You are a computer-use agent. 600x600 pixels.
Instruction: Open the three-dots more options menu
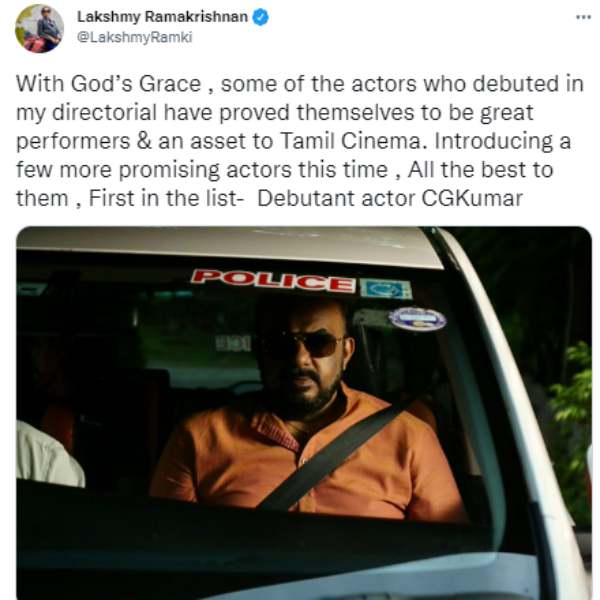(584, 17)
